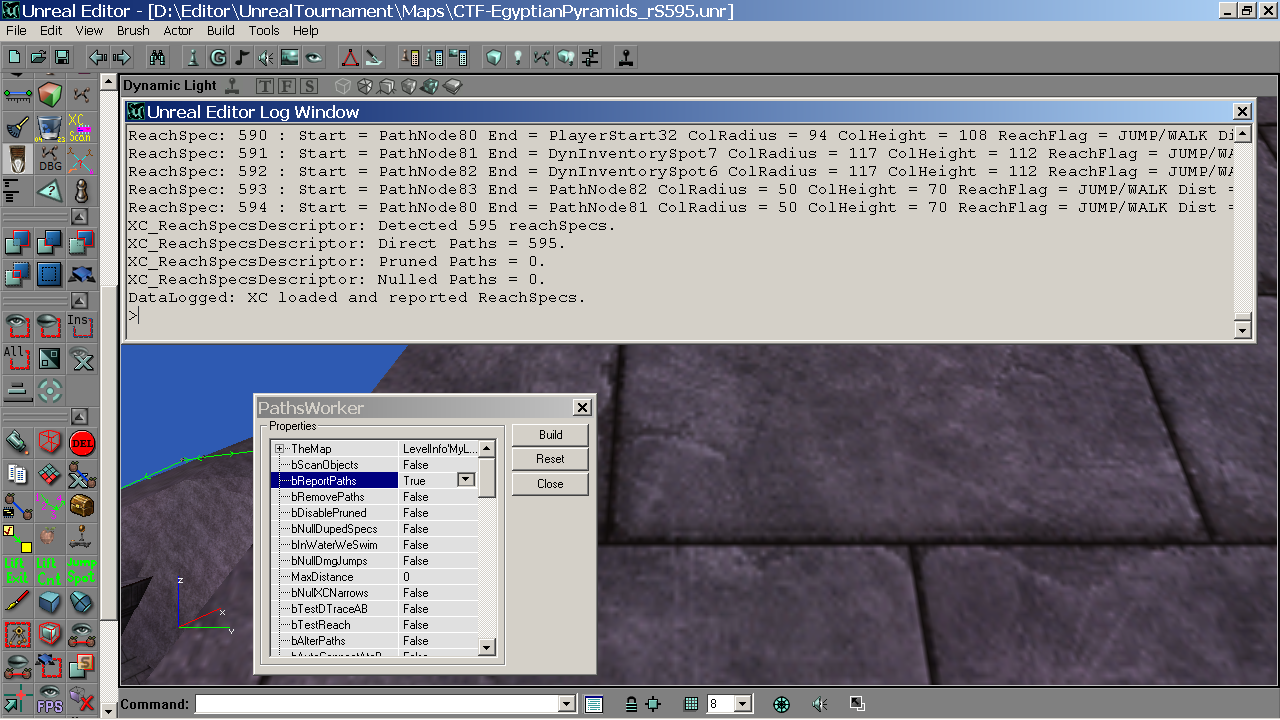Open the File menu

tap(16, 31)
